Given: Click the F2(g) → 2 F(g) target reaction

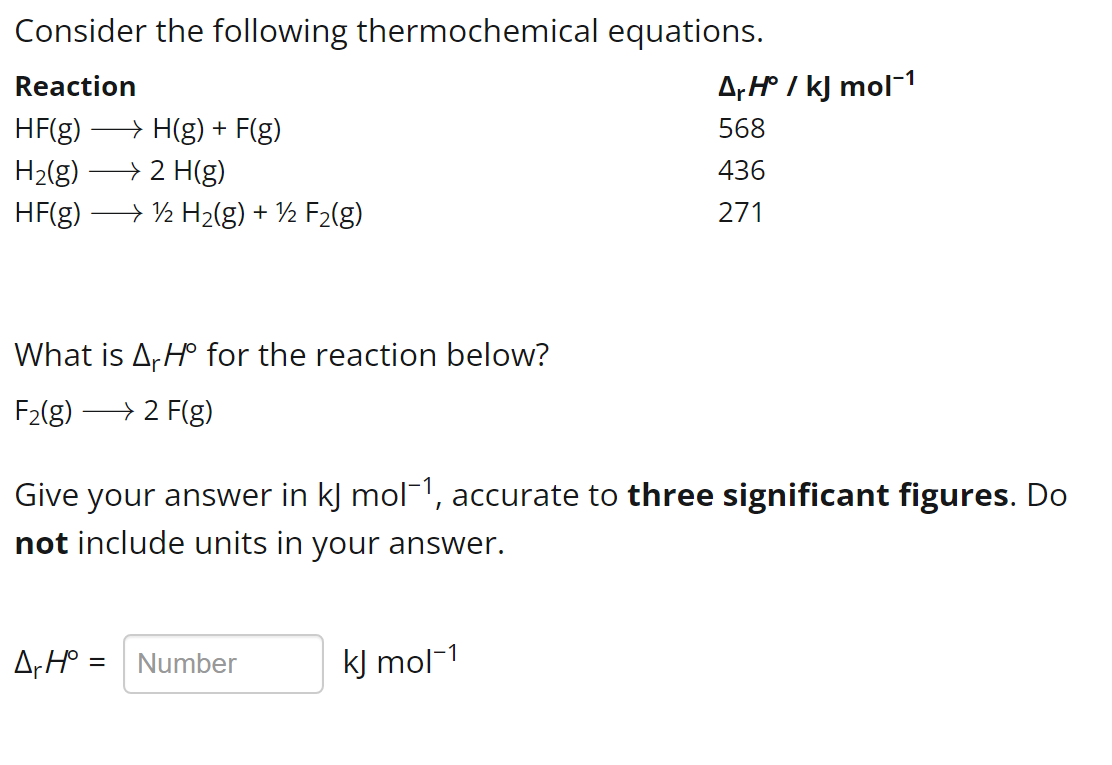Looking at the screenshot, I should (112, 410).
